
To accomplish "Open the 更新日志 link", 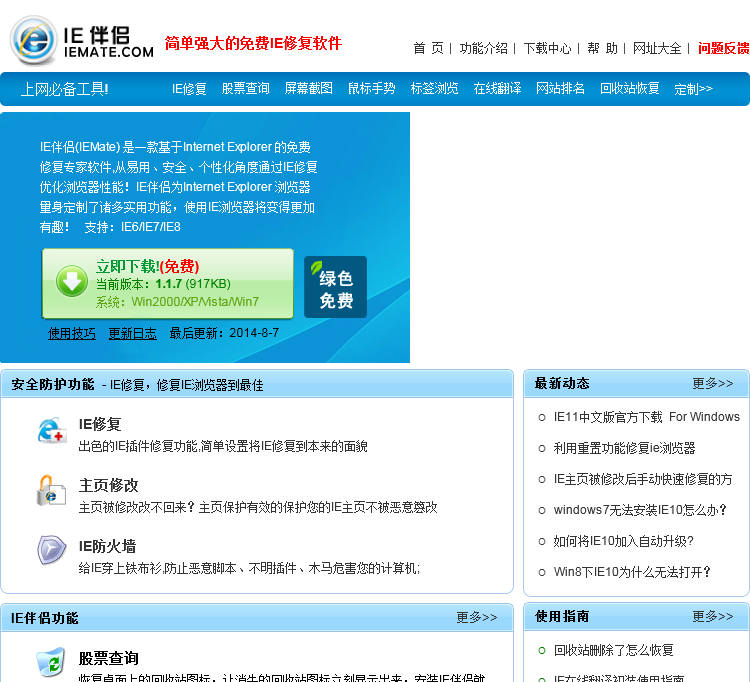I will coord(132,333).
